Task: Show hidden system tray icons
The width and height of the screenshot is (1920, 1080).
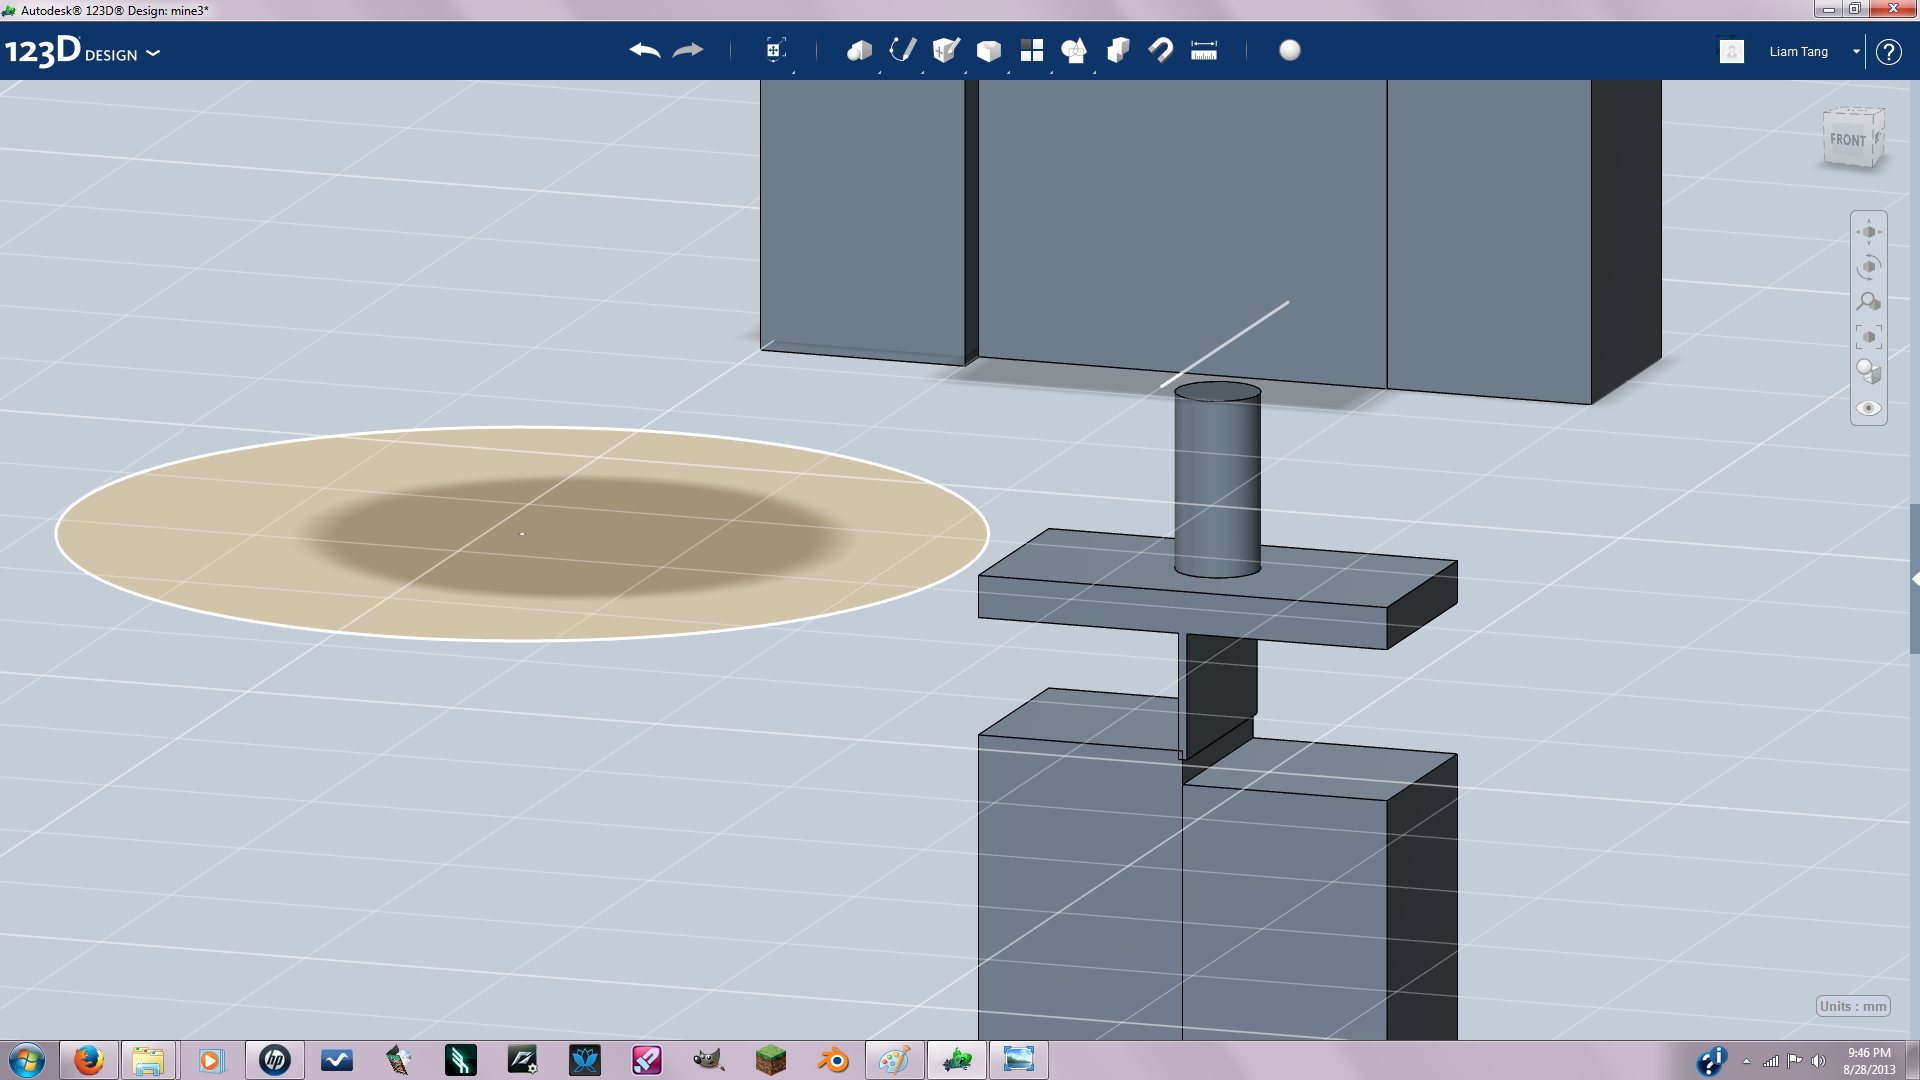Action: 1746,1061
